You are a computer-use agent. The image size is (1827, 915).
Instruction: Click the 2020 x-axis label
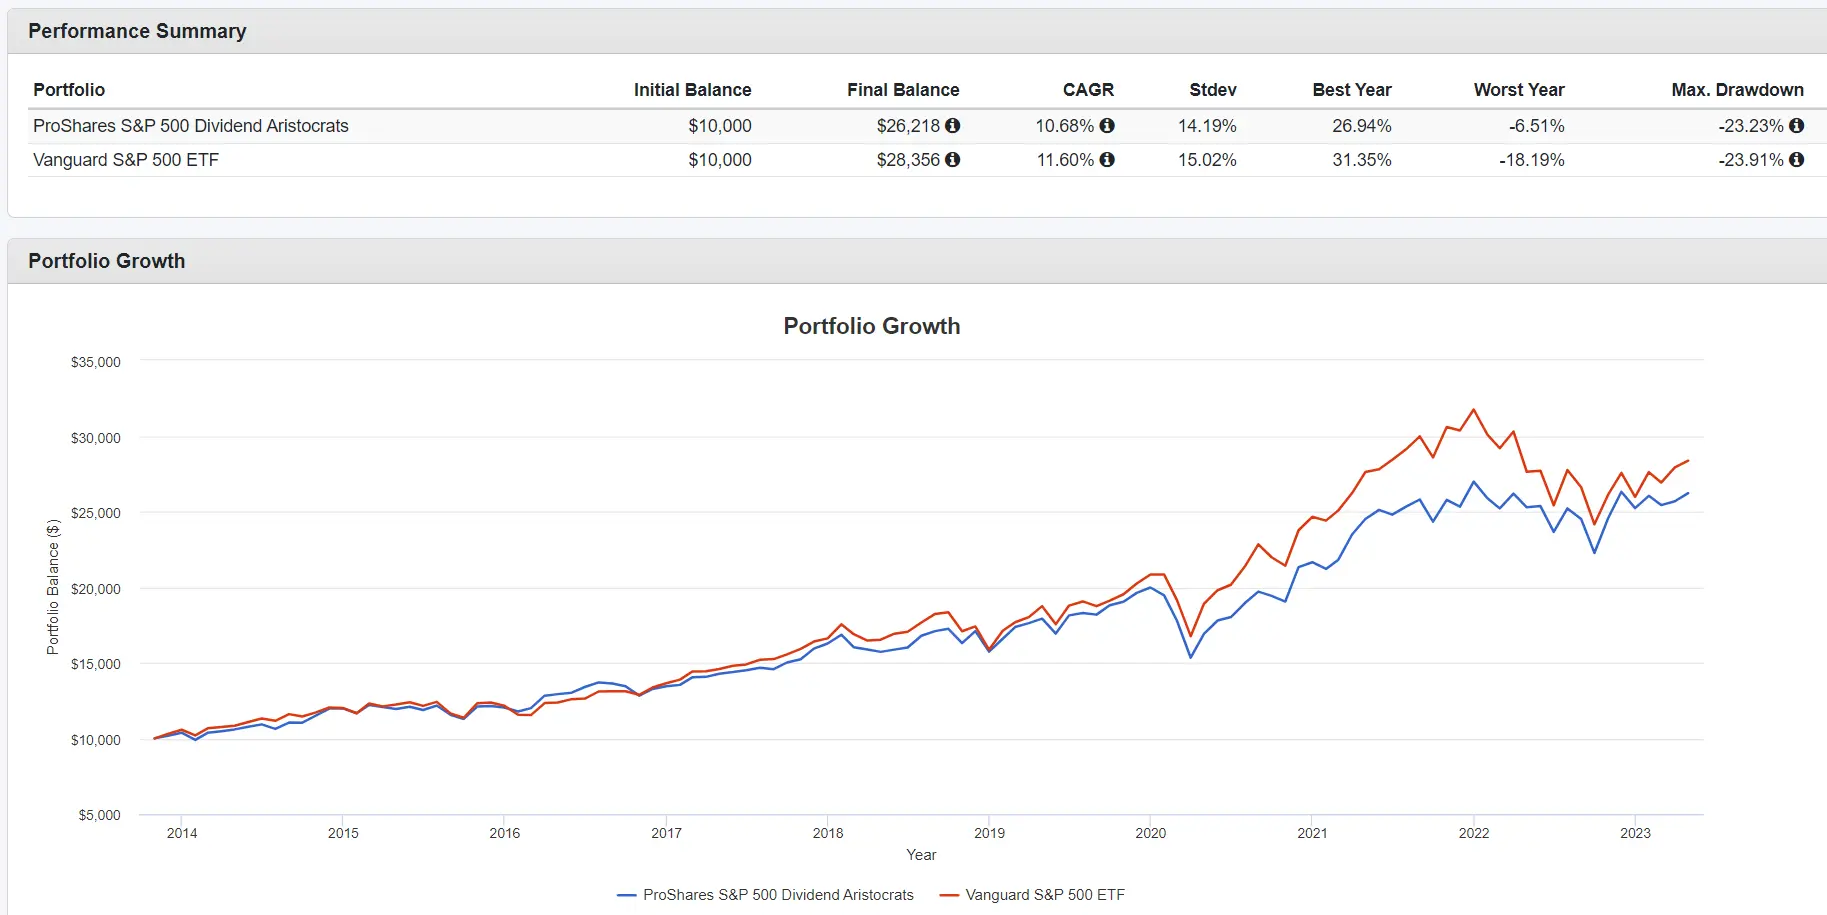[1151, 833]
